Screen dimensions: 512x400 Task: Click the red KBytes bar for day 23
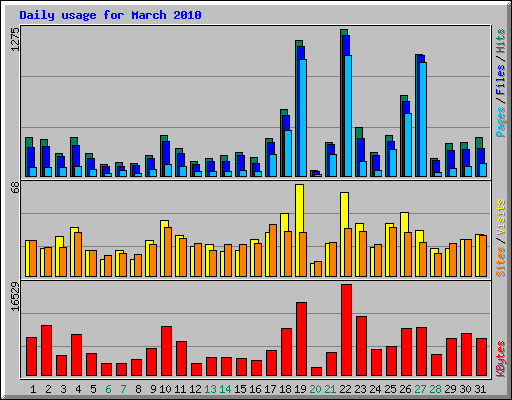pyautogui.click(x=361, y=346)
